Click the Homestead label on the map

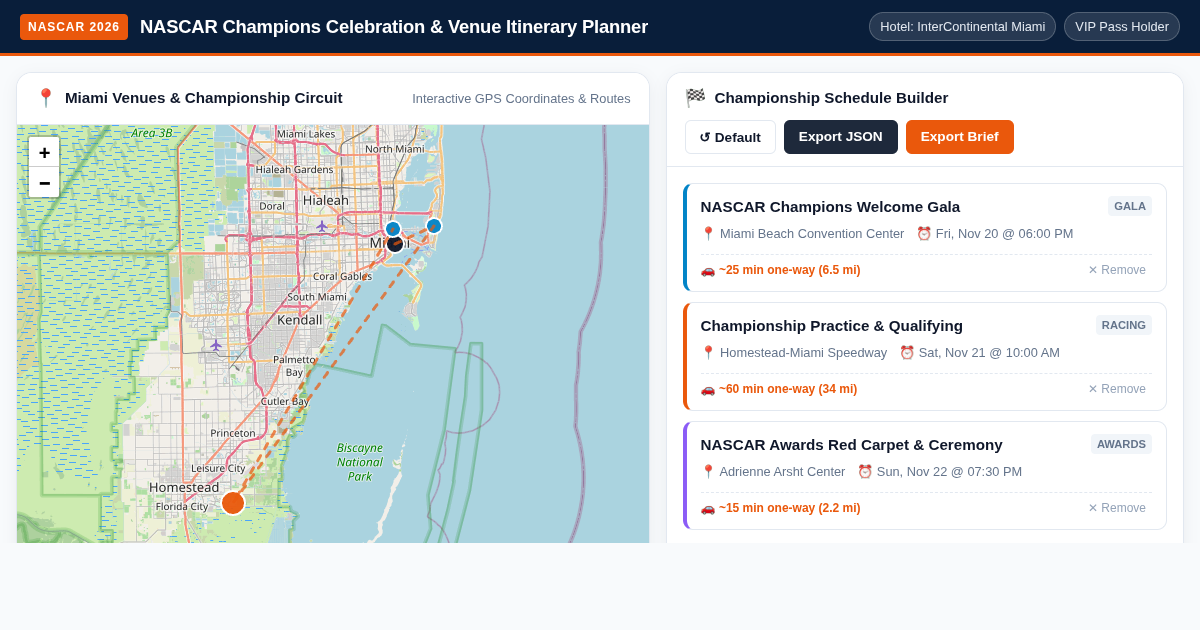184,487
